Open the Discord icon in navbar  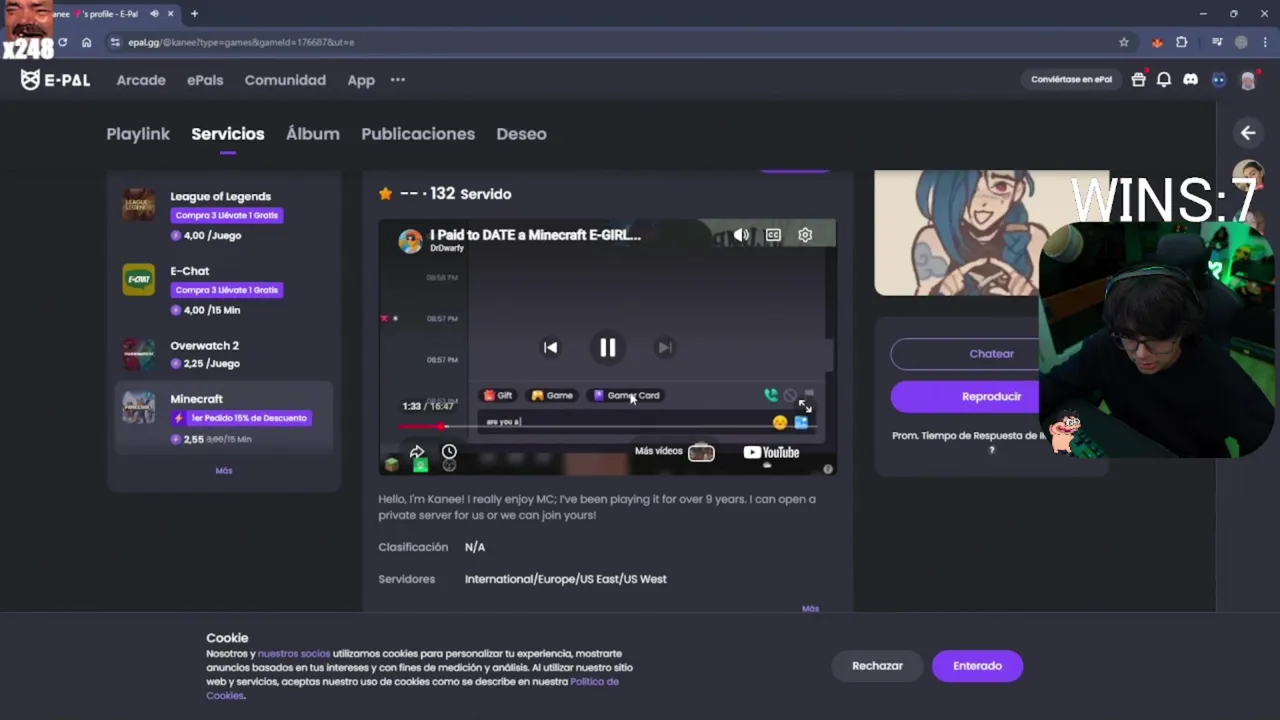tap(1190, 80)
